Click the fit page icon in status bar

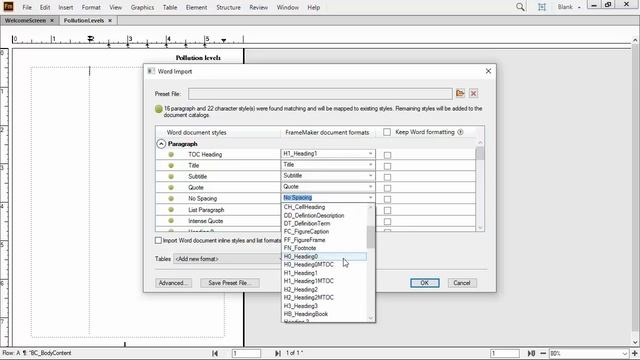click(531, 353)
